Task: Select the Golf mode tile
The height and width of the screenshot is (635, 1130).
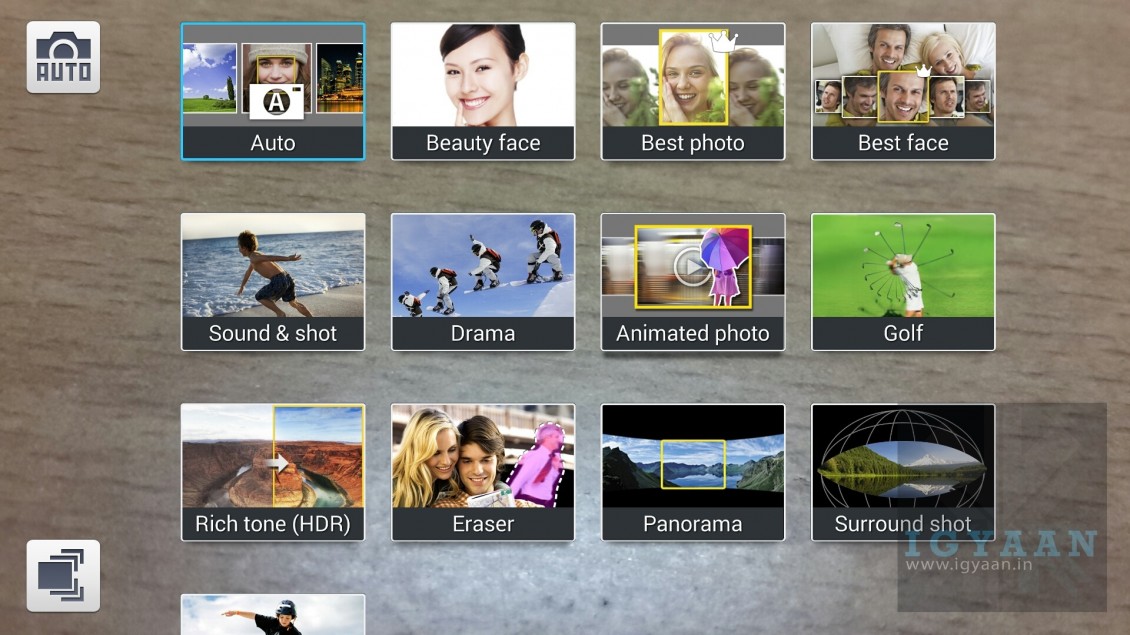Action: point(903,282)
